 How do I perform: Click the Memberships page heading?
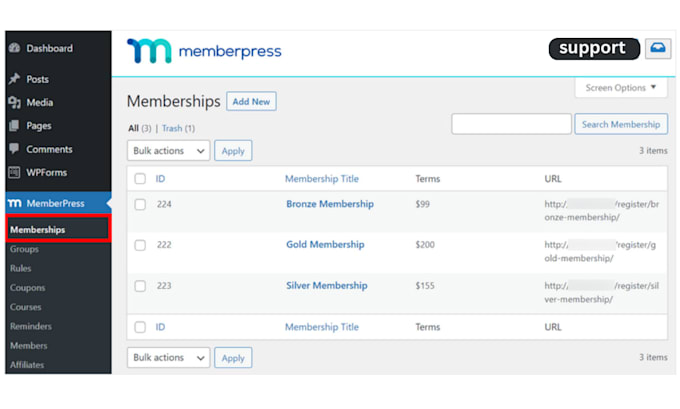[174, 101]
